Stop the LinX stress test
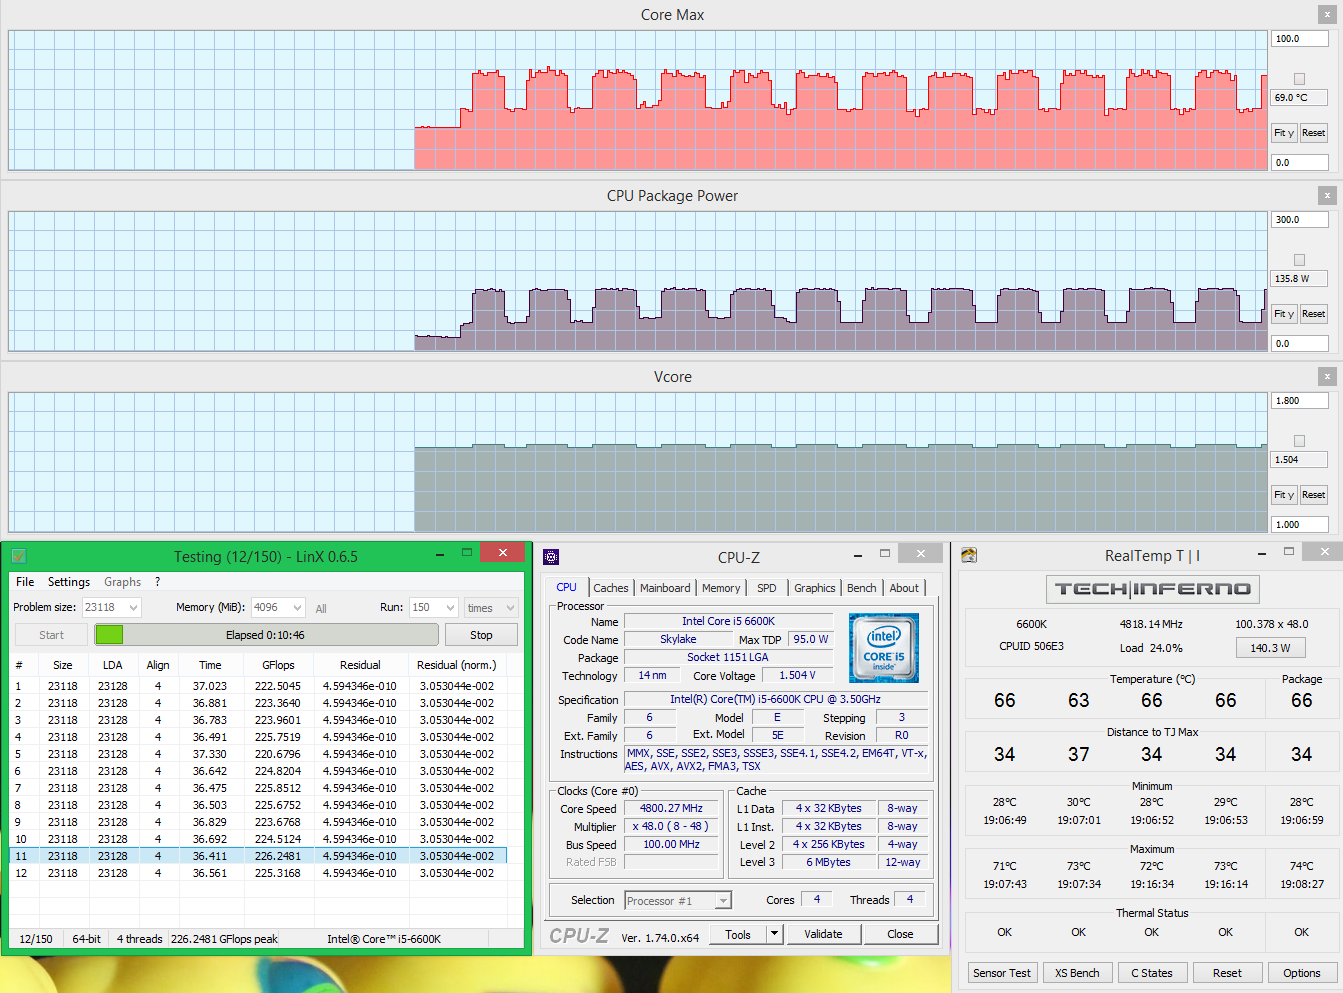The height and width of the screenshot is (993, 1343). (481, 635)
